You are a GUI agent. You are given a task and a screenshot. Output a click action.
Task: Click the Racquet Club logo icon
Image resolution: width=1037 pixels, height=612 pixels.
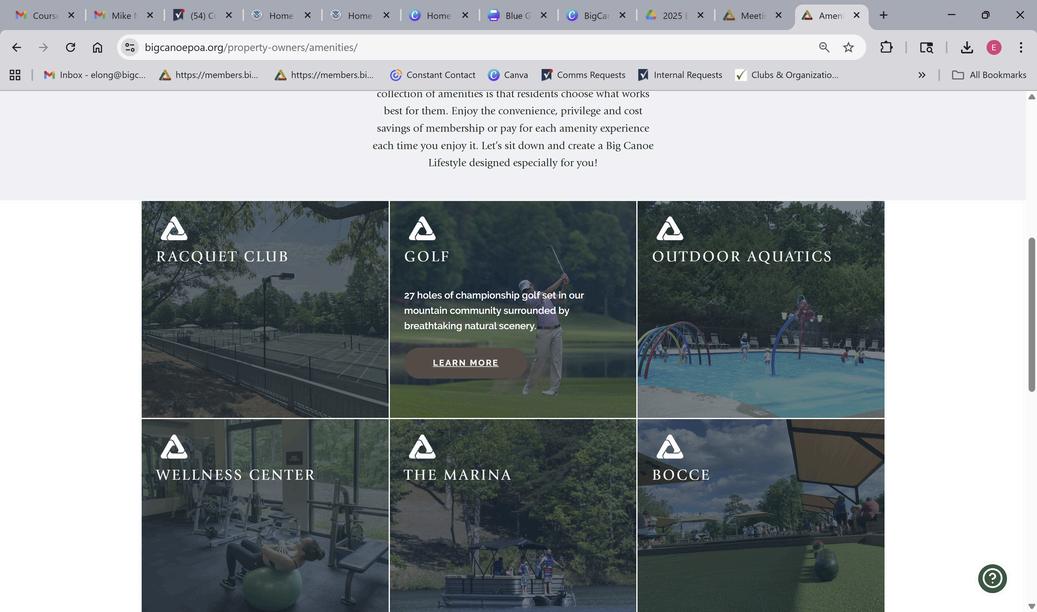point(174,228)
